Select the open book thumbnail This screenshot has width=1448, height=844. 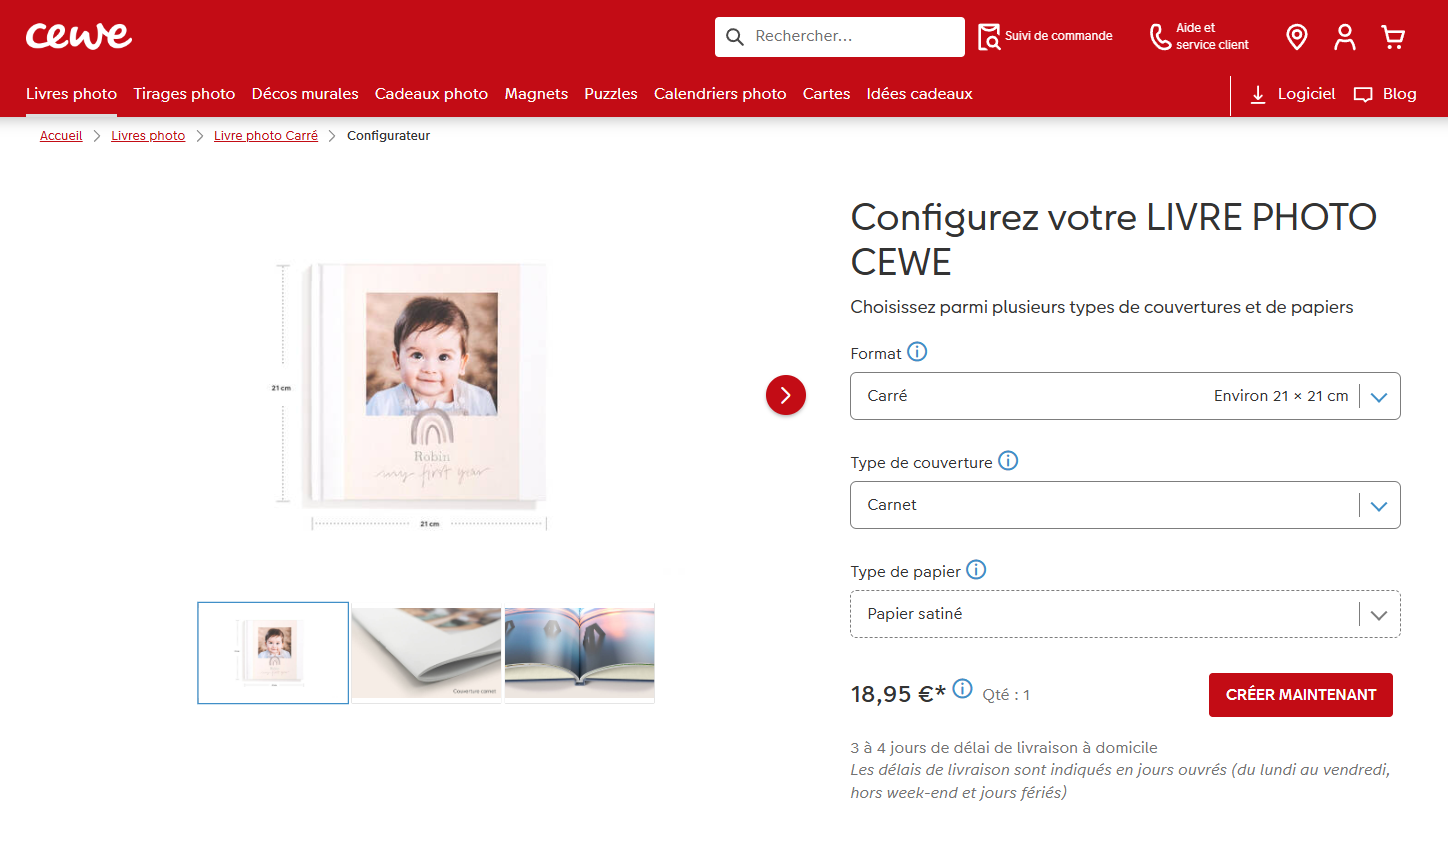pos(580,653)
